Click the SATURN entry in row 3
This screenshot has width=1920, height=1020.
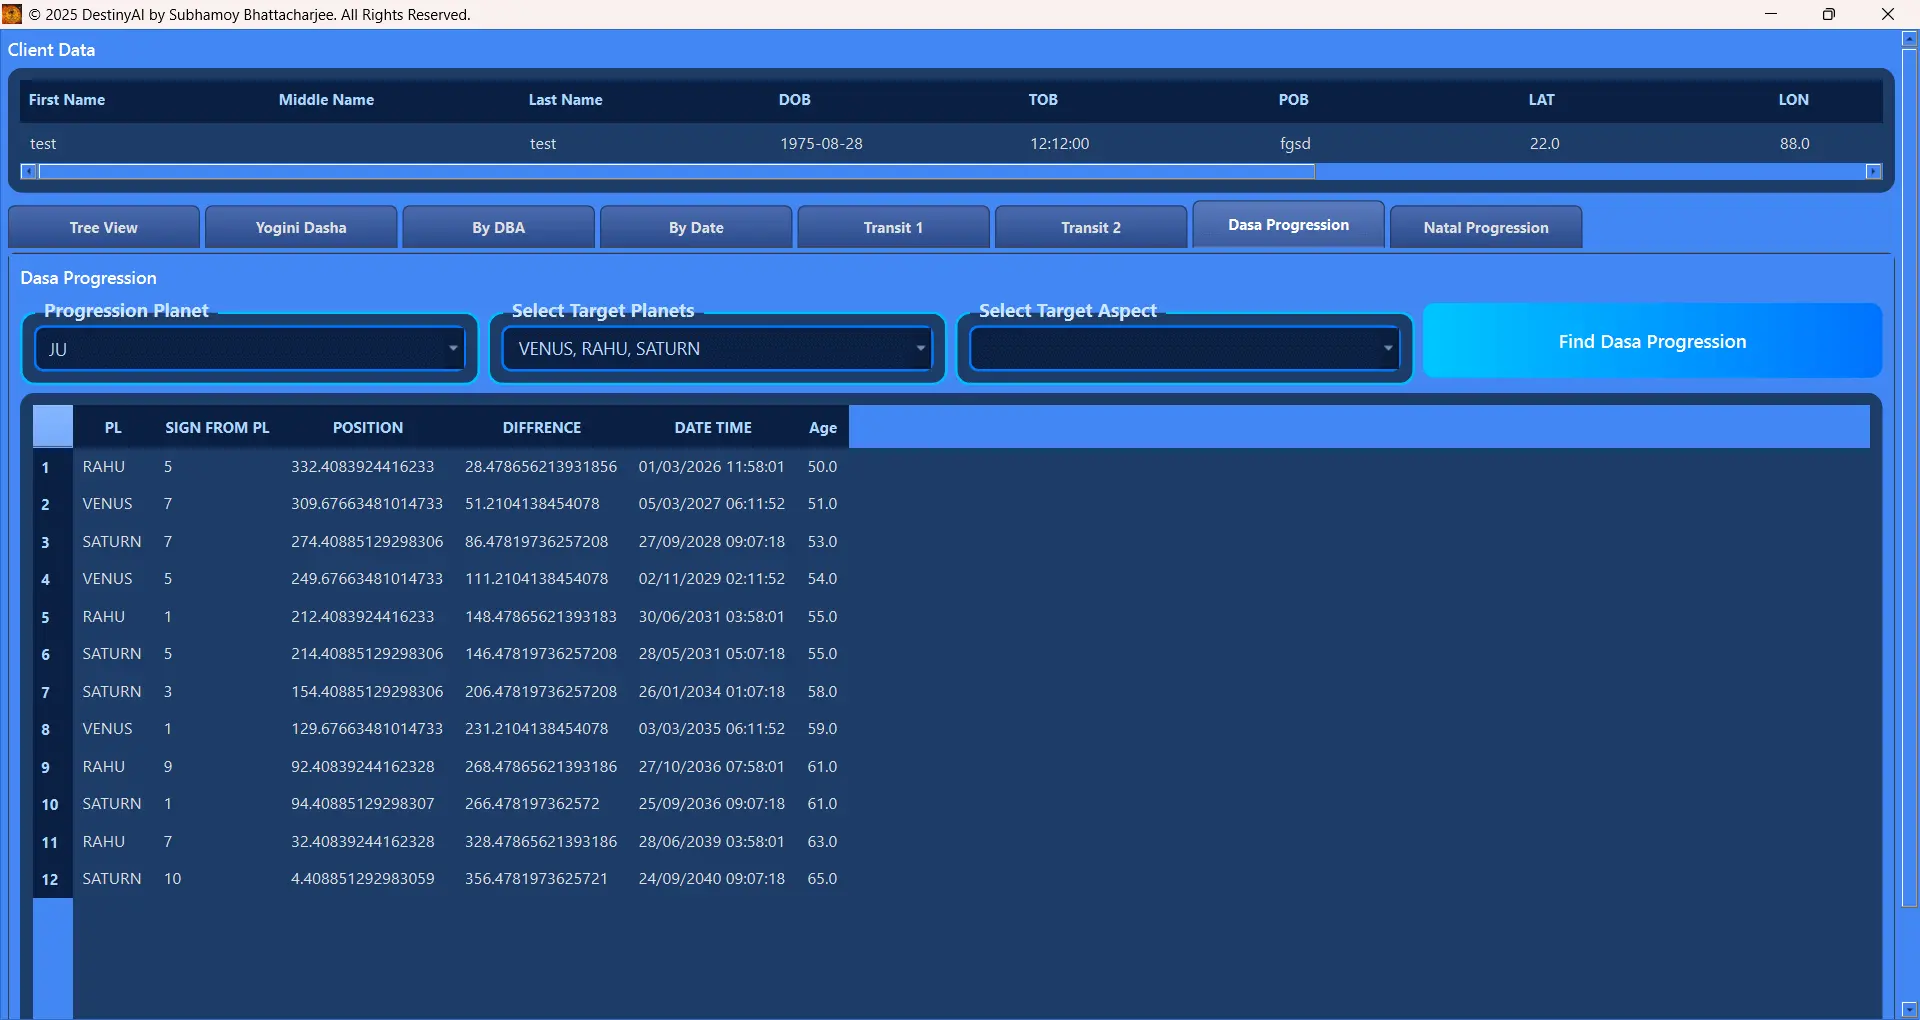pyautogui.click(x=112, y=541)
